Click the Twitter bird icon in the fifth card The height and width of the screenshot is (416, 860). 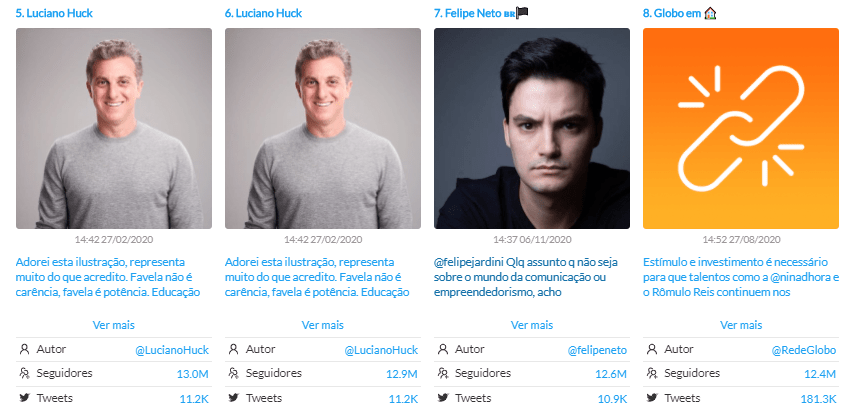click(x=24, y=398)
